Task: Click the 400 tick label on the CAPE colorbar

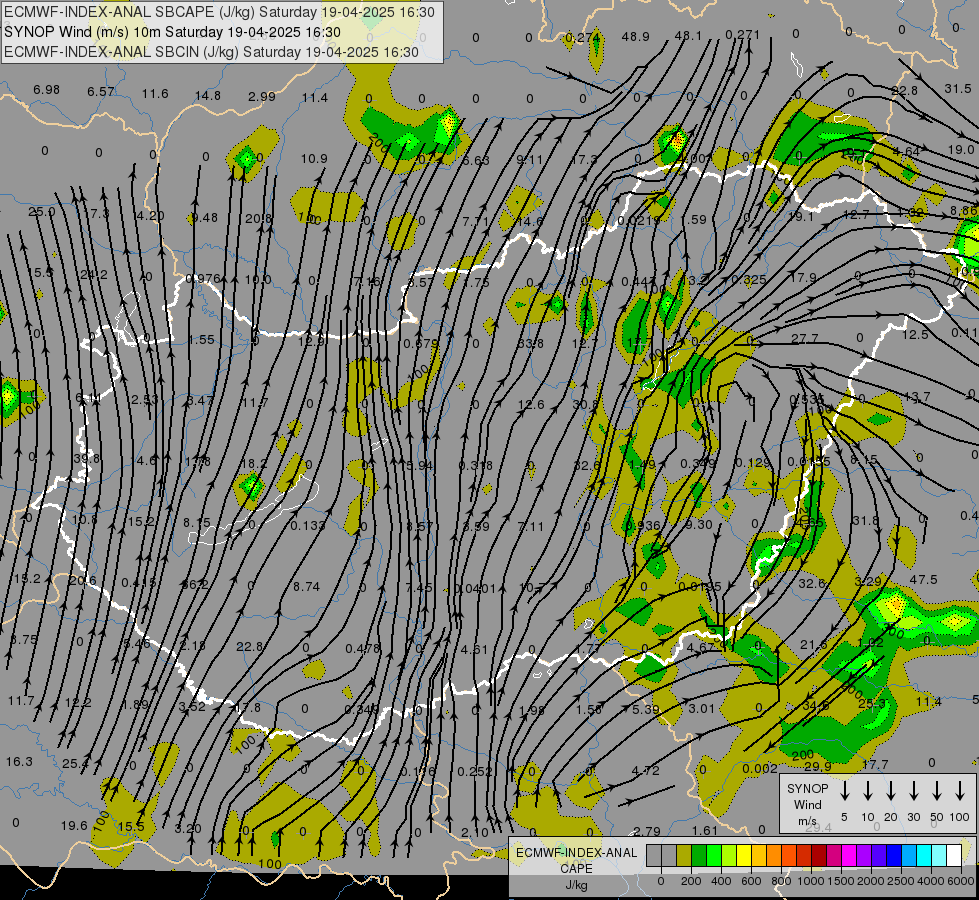Action: (721, 881)
